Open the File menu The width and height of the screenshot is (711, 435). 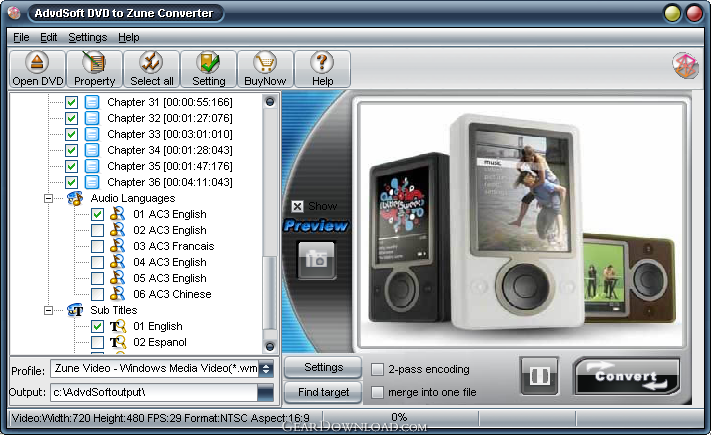(21, 37)
